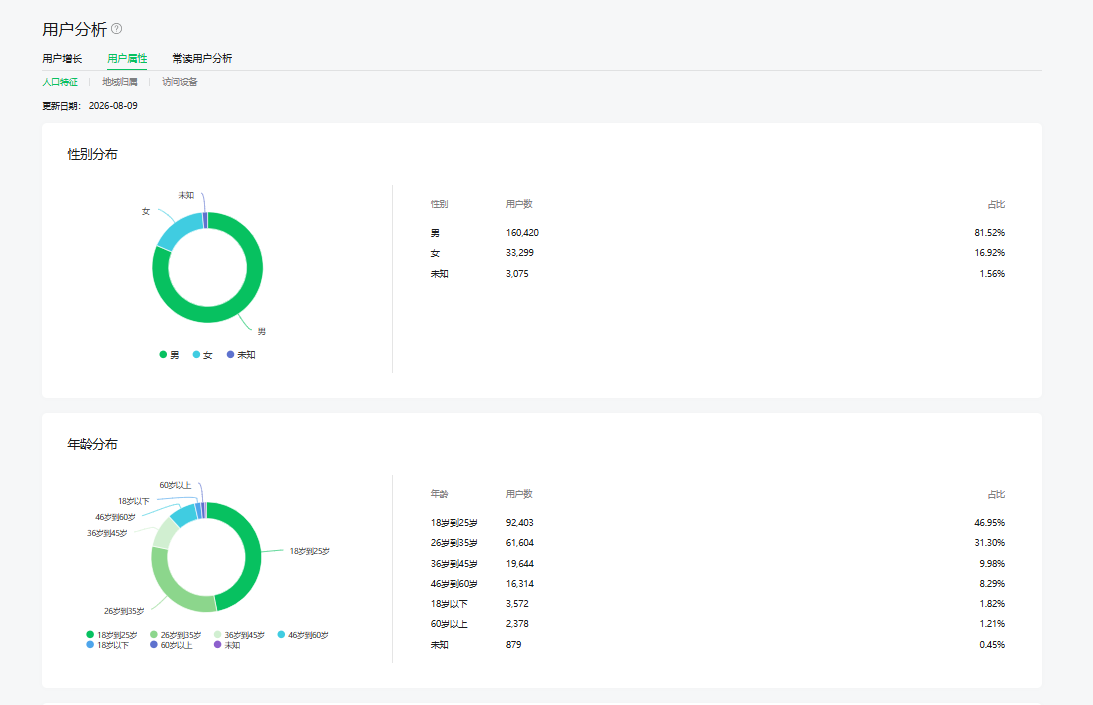The width and height of the screenshot is (1093, 705).
Task: Go to the 访问设备 sub-tab
Action: [180, 82]
